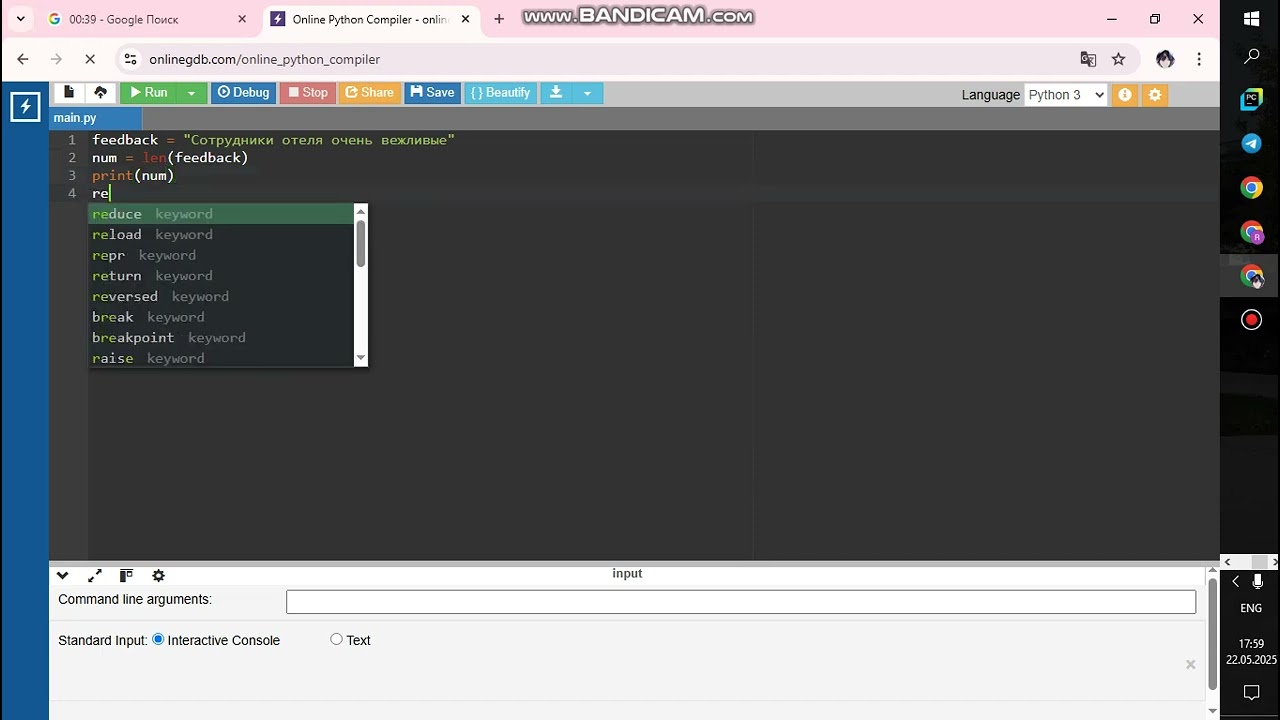Viewport: 1280px width, 720px height.
Task: Click line 1 feedback string code
Action: point(273,140)
